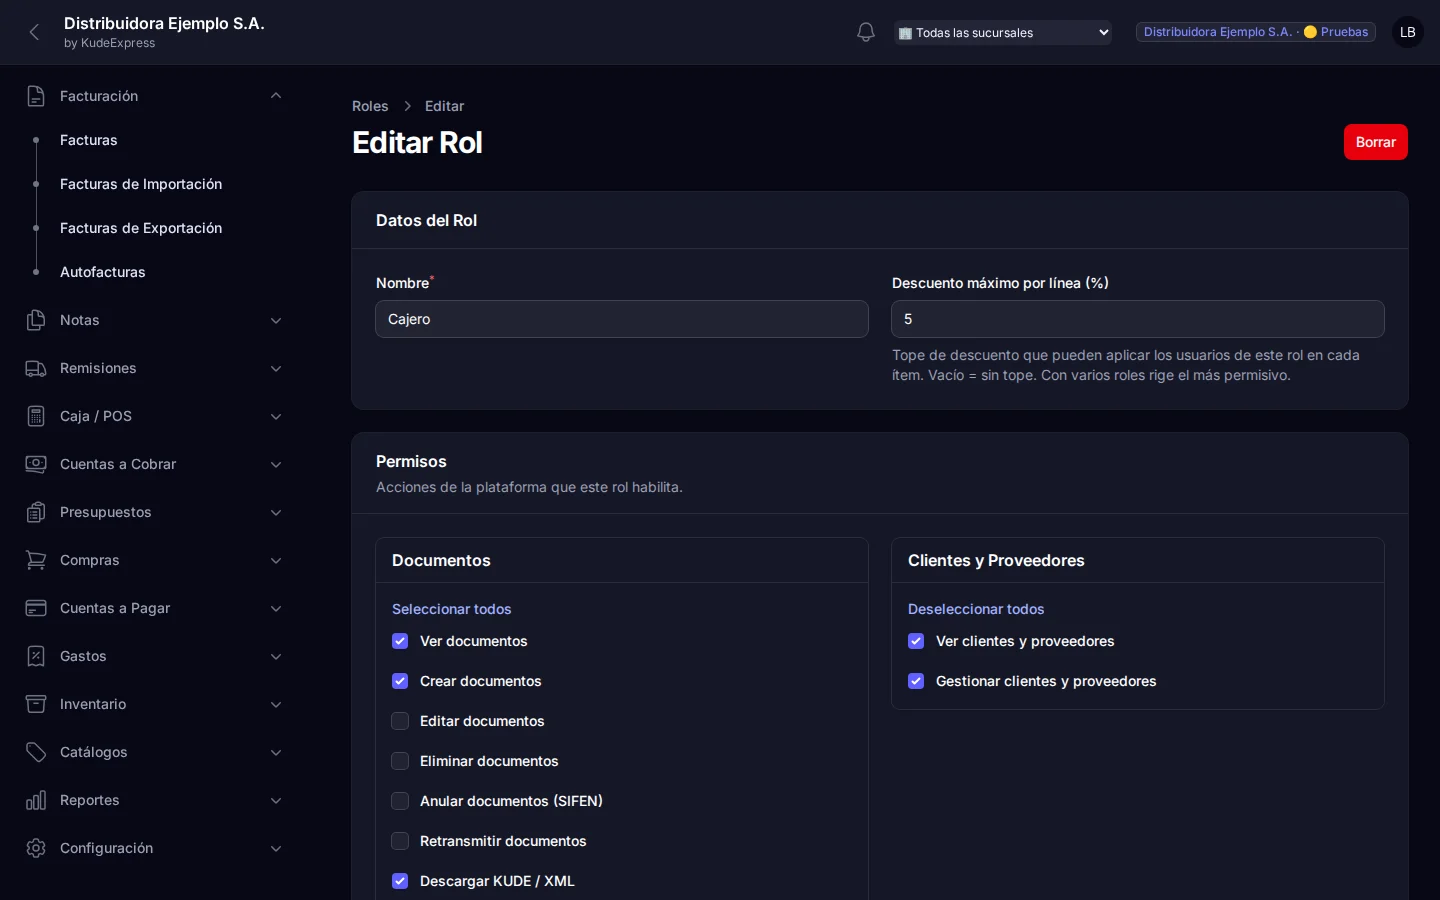The height and width of the screenshot is (900, 1440).
Task: Click the Gastos receipt icon
Action: point(36,656)
